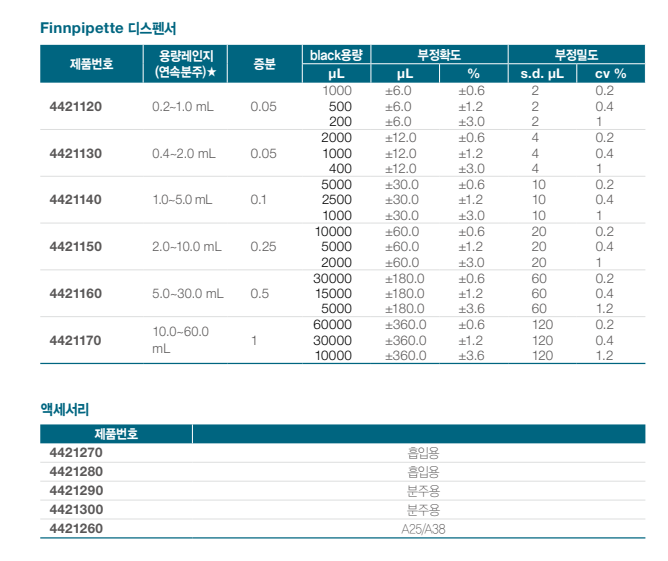Select accessory number 4421260
Screen dimensions: 668x561
point(76,529)
